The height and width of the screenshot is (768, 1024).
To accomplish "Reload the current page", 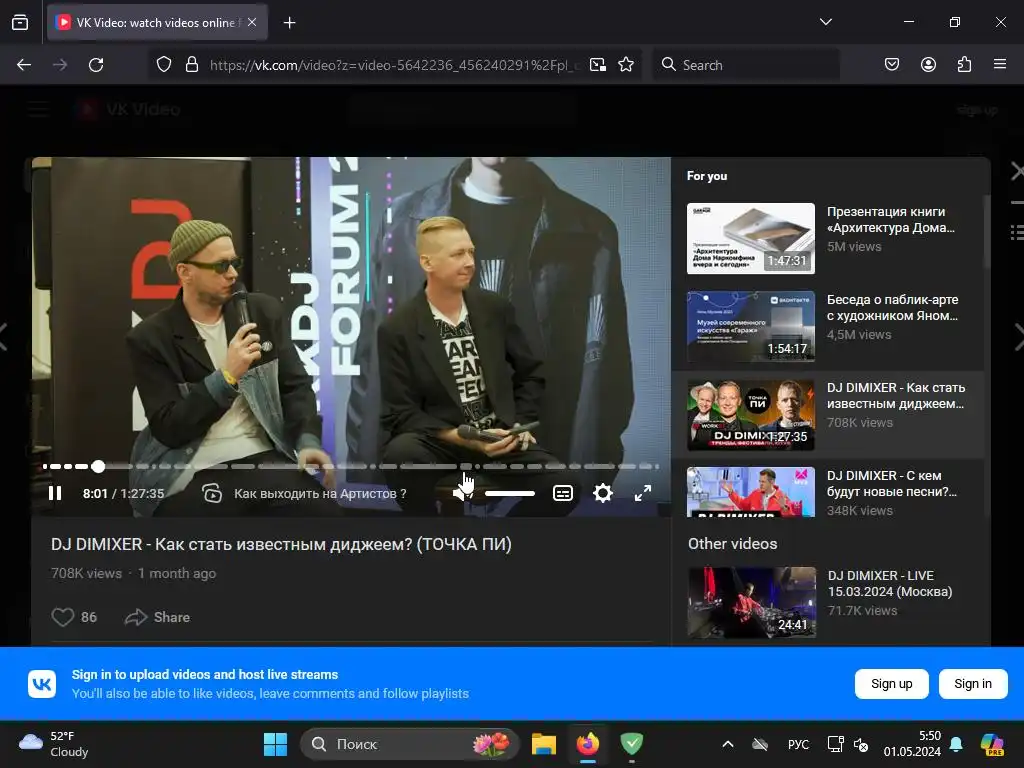I will click(96, 65).
